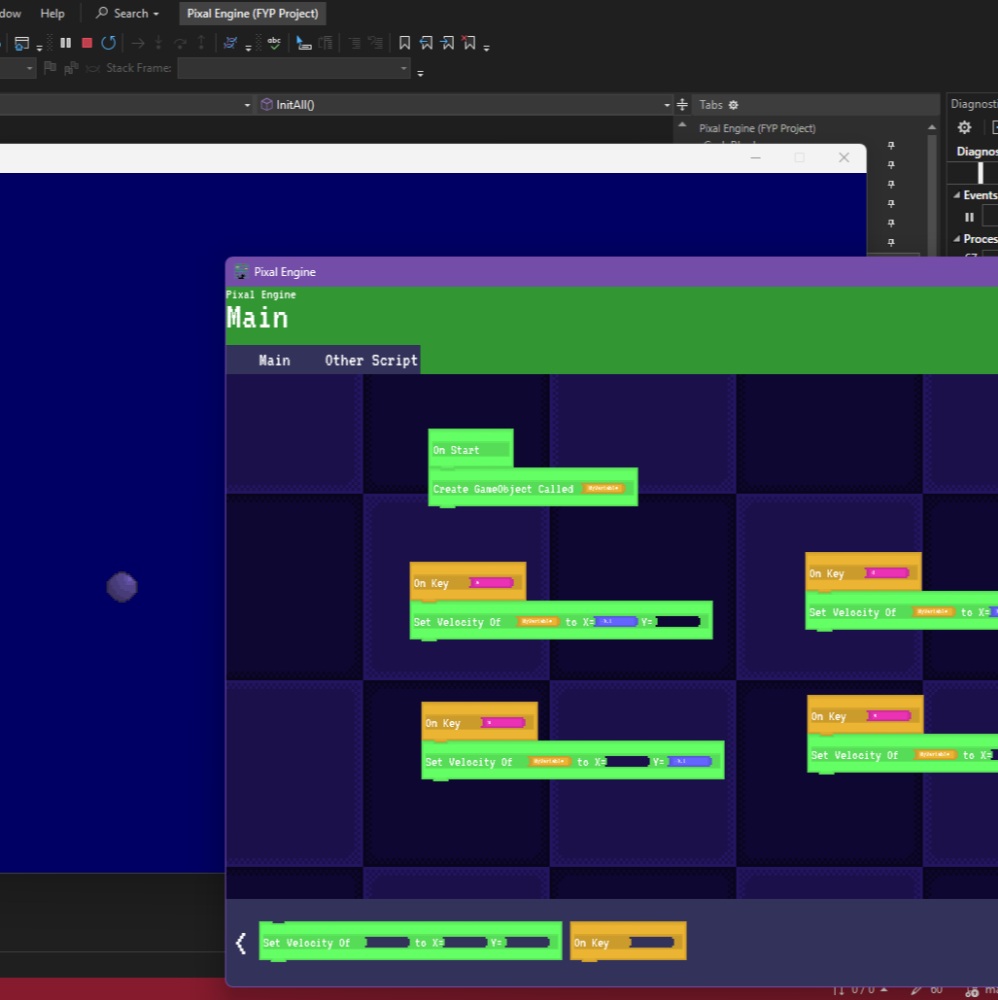
Task: Click the red Stop Debugging icon
Action: (x=87, y=43)
